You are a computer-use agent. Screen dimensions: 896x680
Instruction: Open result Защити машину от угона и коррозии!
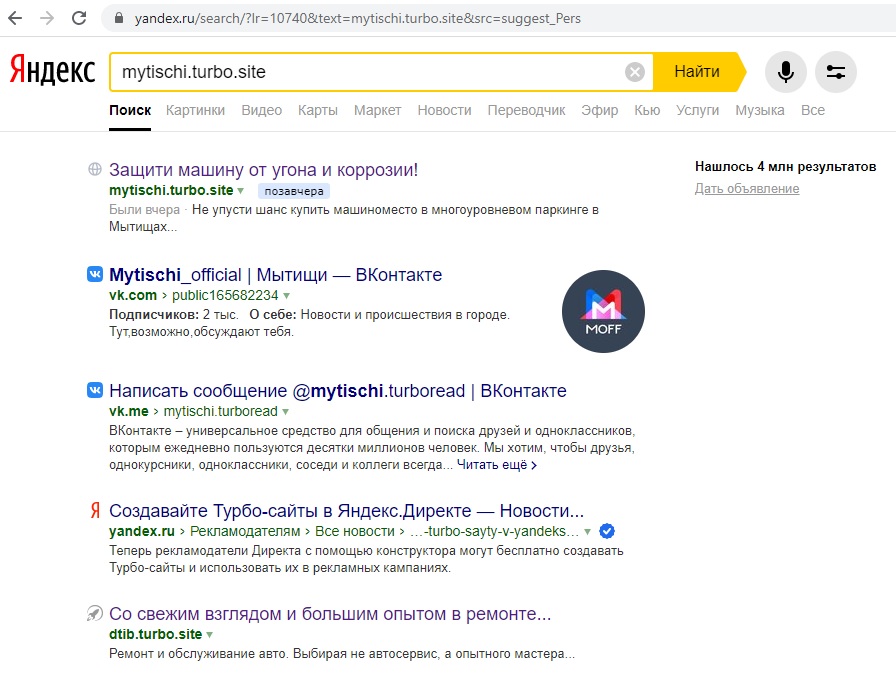pos(263,170)
